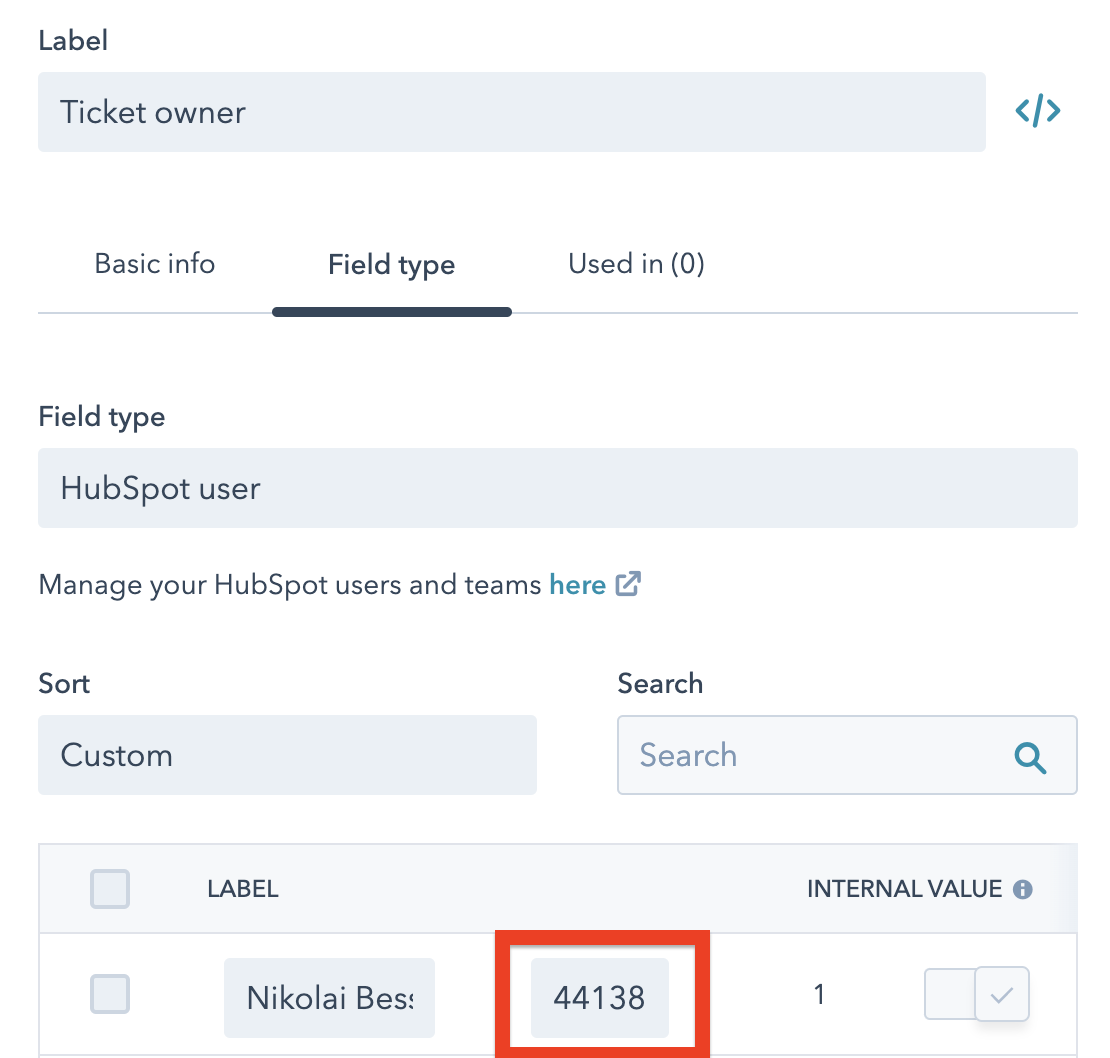The height and width of the screenshot is (1058, 1110).
Task: Click the magnifying glass search icon
Action: pos(1030,757)
